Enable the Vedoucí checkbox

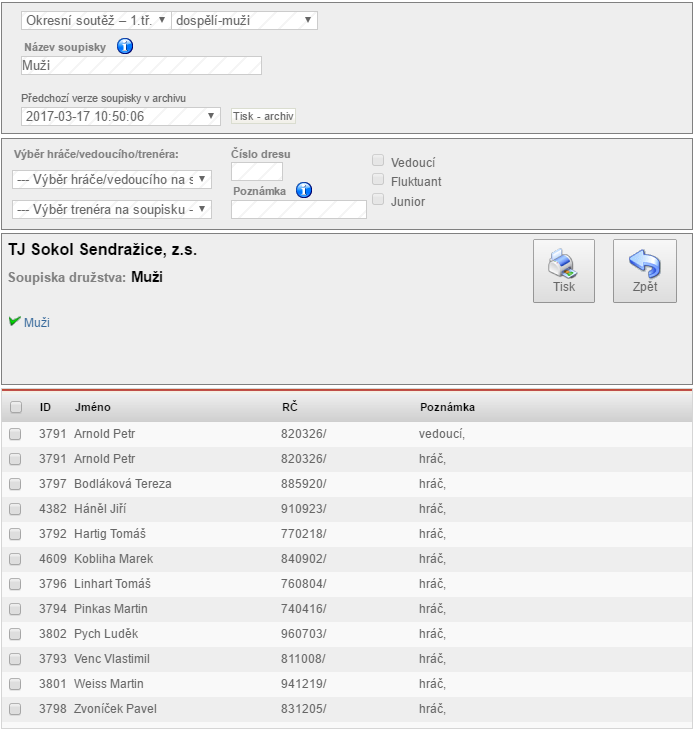[378, 161]
